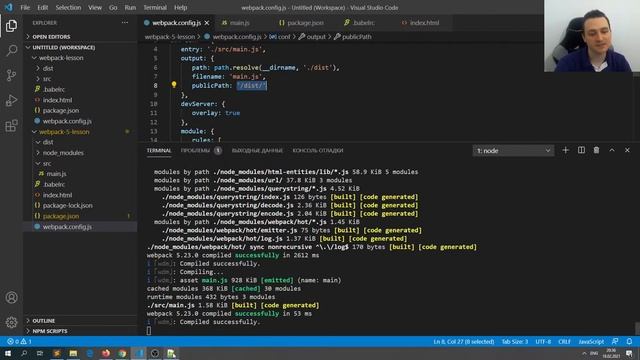Image resolution: width=640 pixels, height=360 pixels.
Task: Open Firefox from the taskbar
Action: click(x=106, y=353)
